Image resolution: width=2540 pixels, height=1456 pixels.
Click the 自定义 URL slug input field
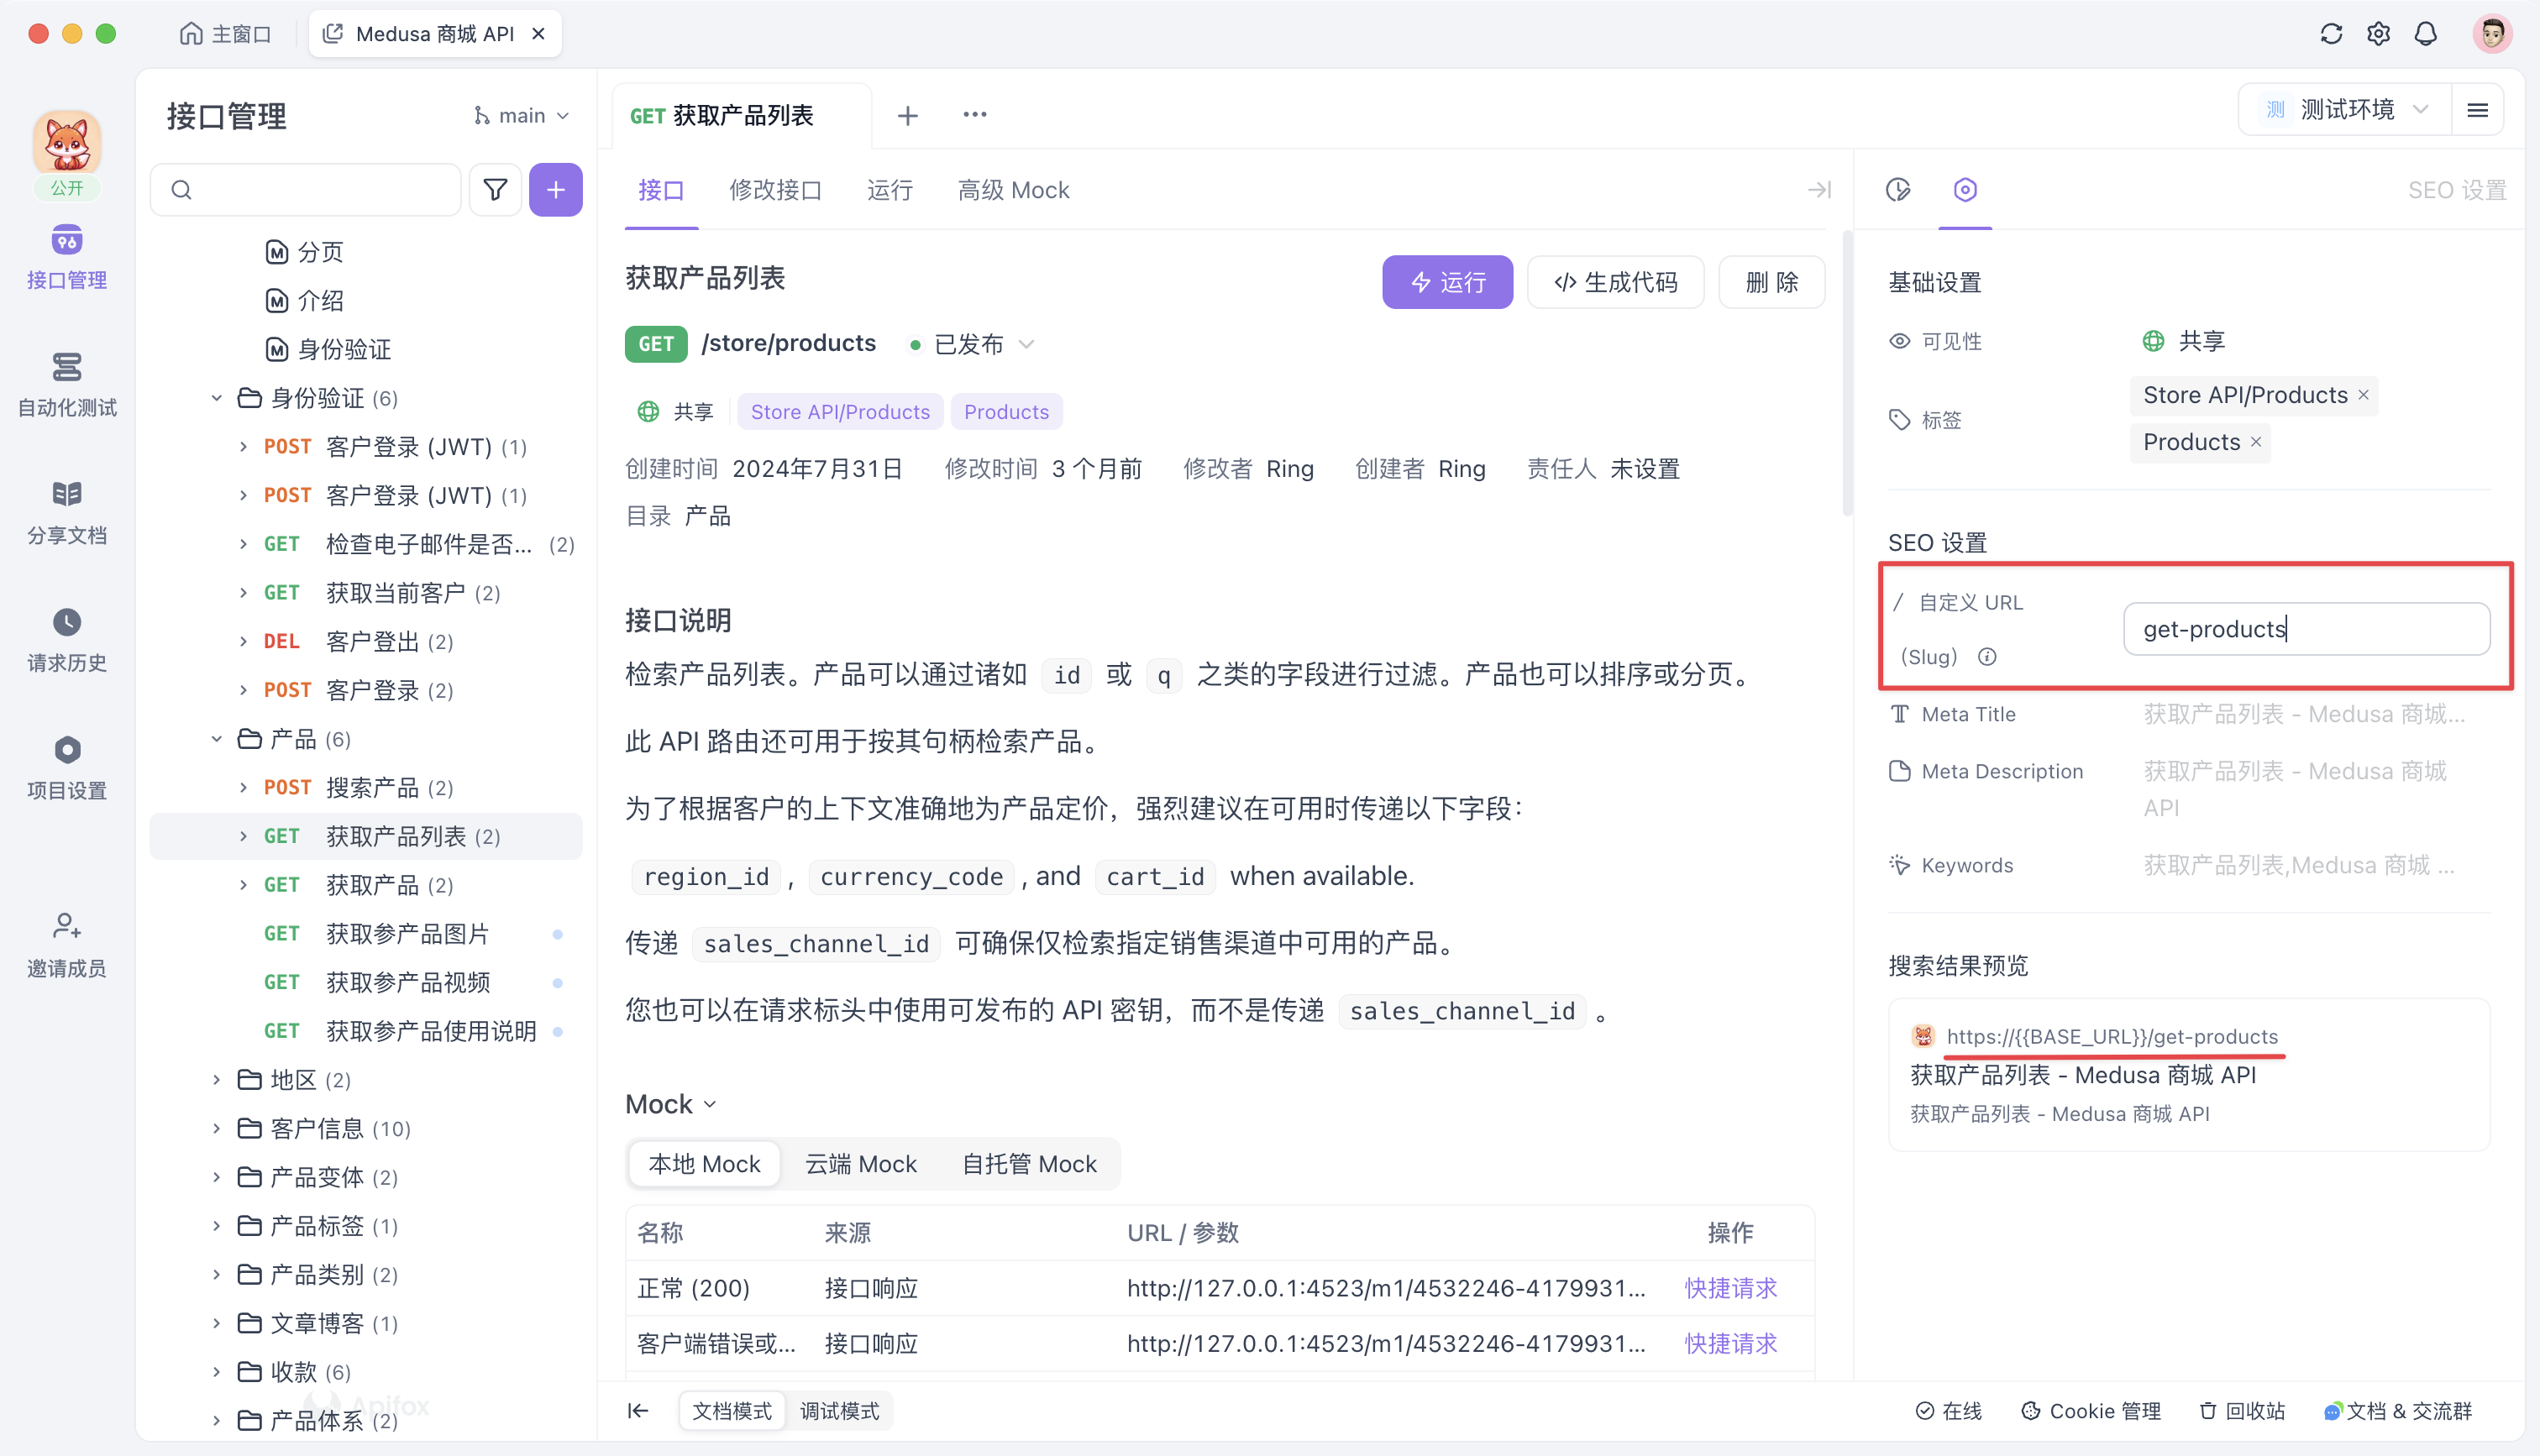2306,628
